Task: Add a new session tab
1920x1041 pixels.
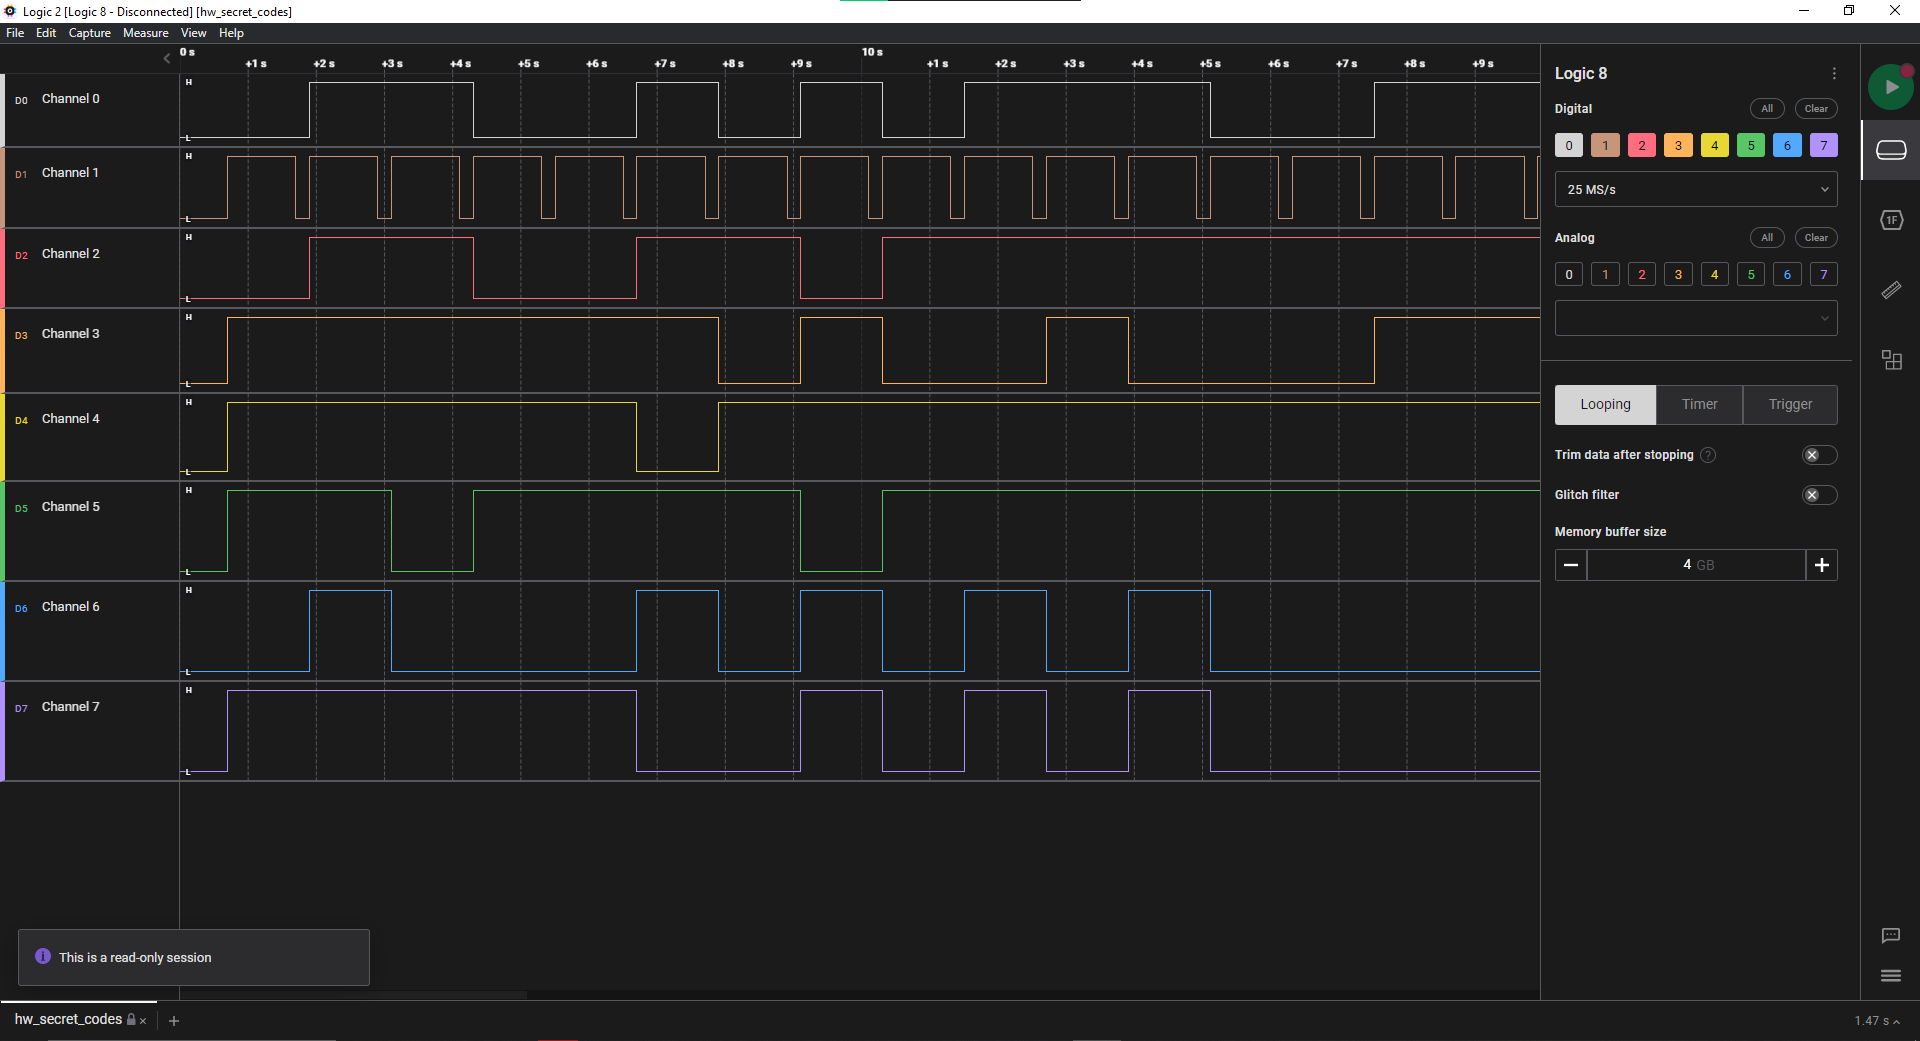Action: coord(174,1021)
